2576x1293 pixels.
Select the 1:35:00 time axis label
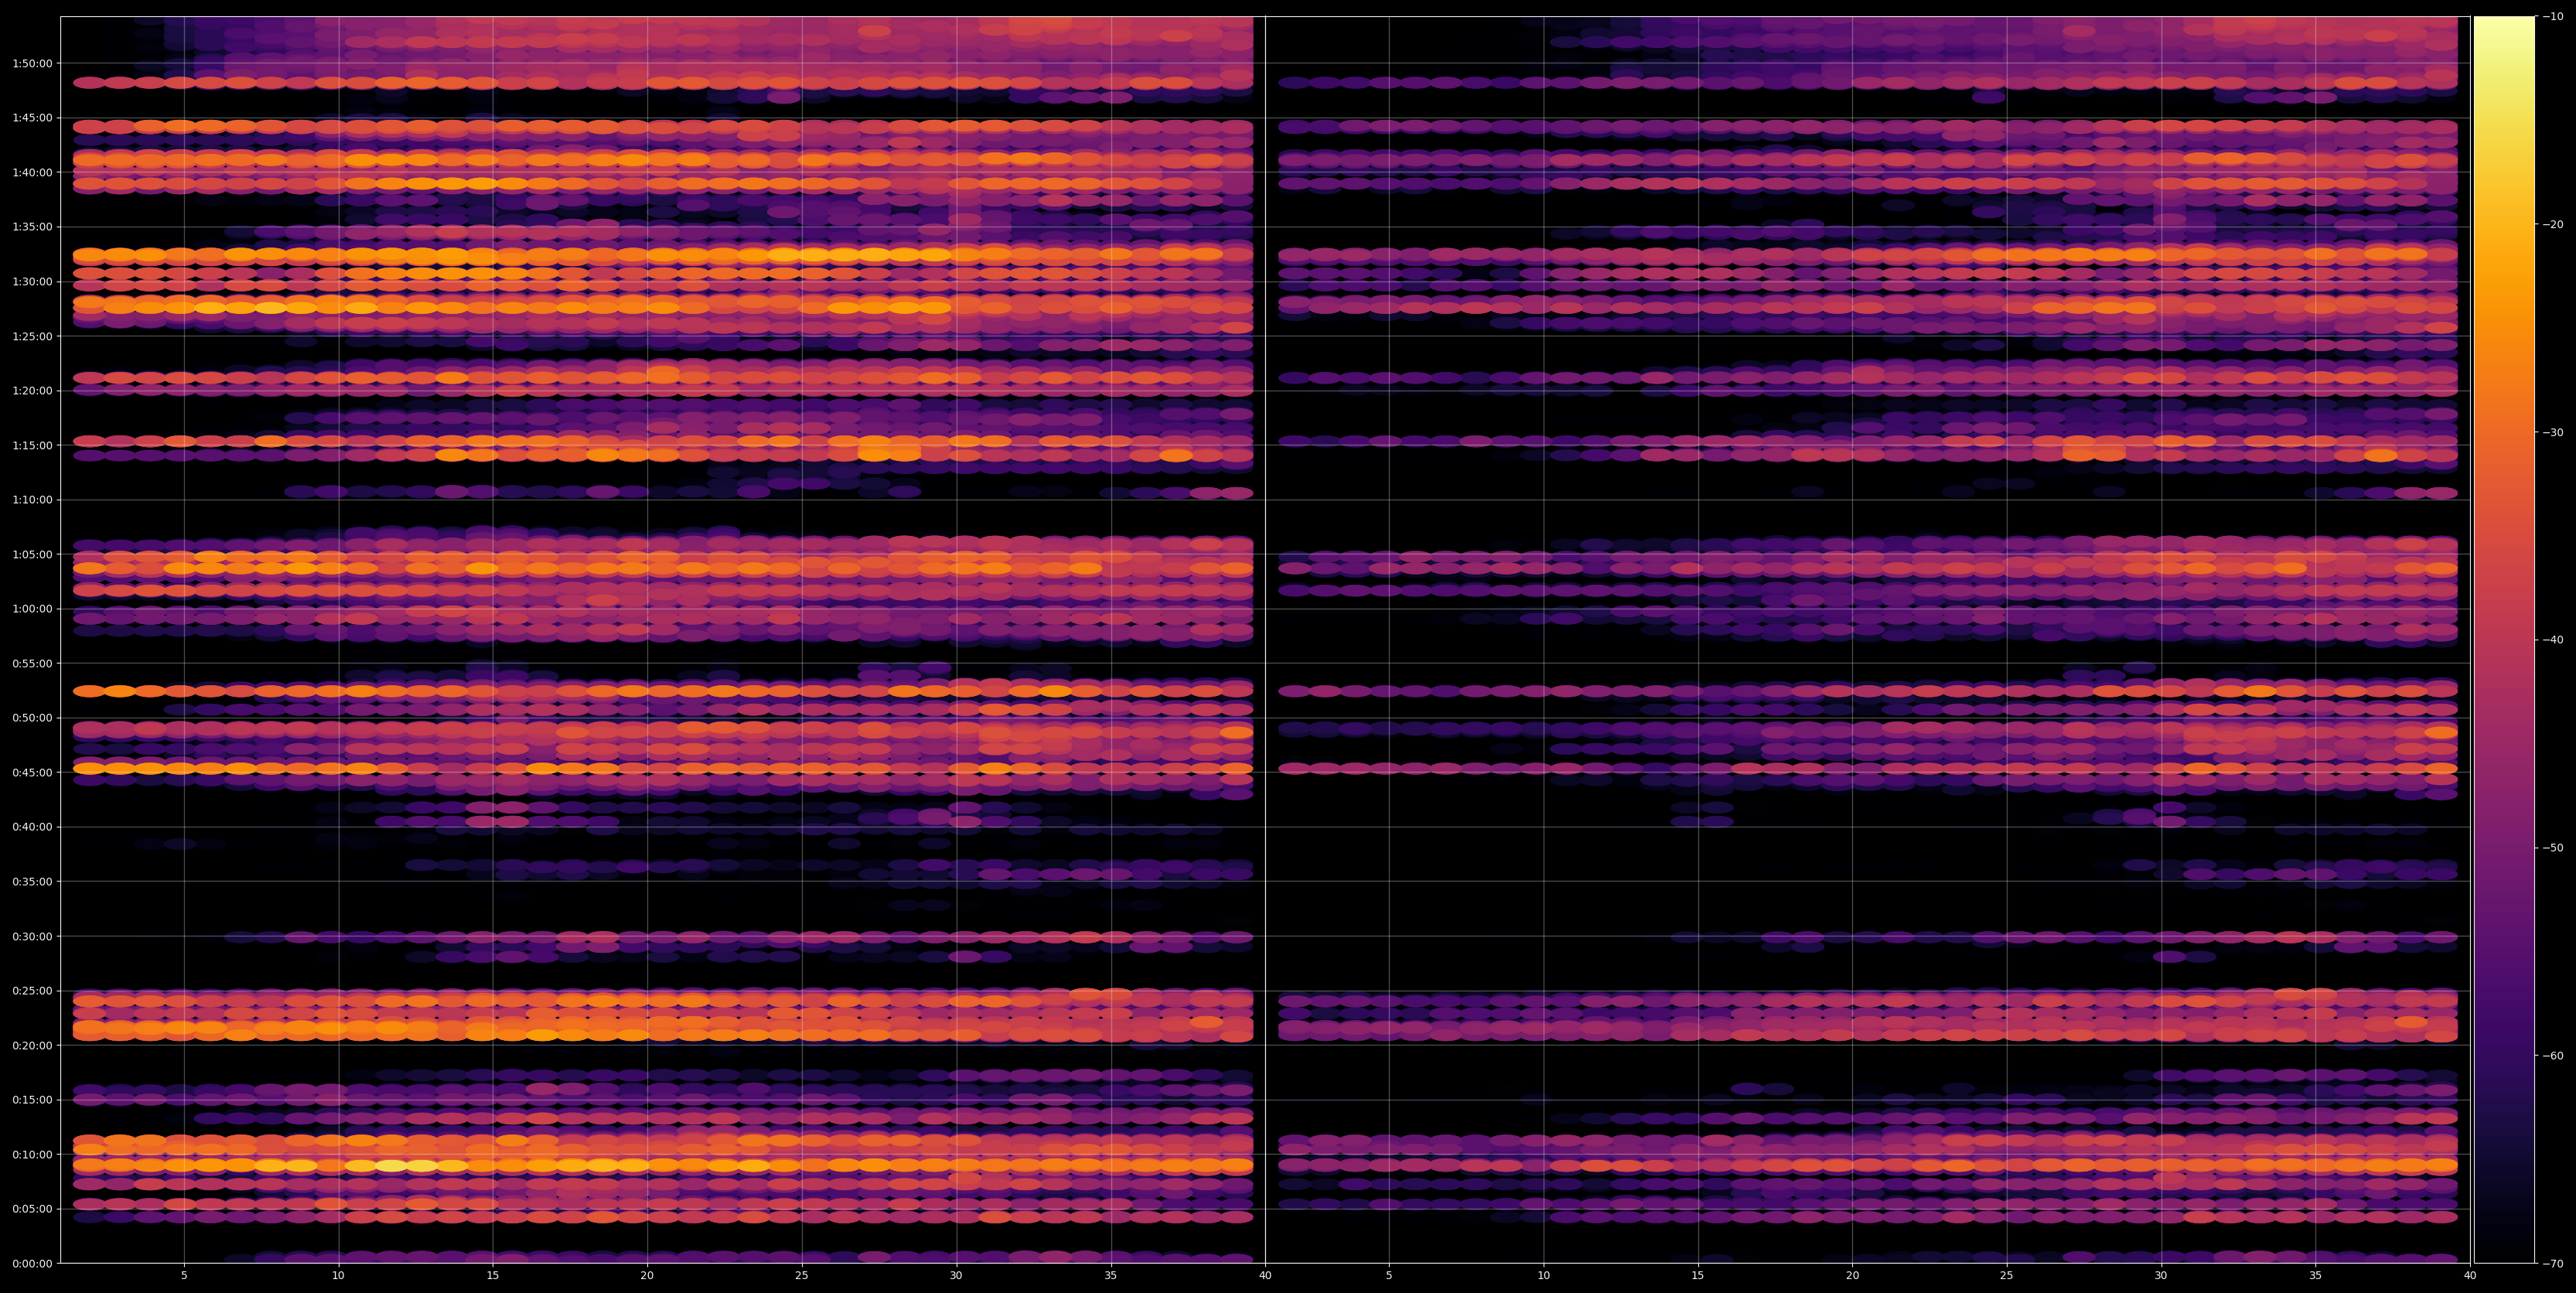coord(32,227)
